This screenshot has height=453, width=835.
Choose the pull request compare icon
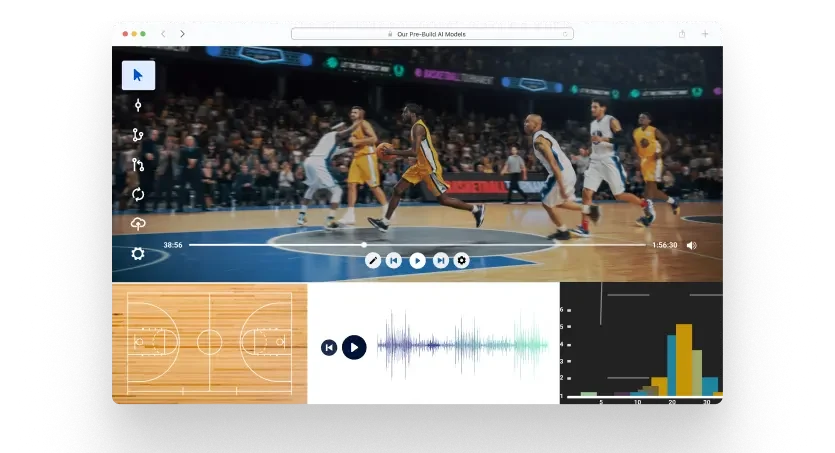(x=138, y=165)
